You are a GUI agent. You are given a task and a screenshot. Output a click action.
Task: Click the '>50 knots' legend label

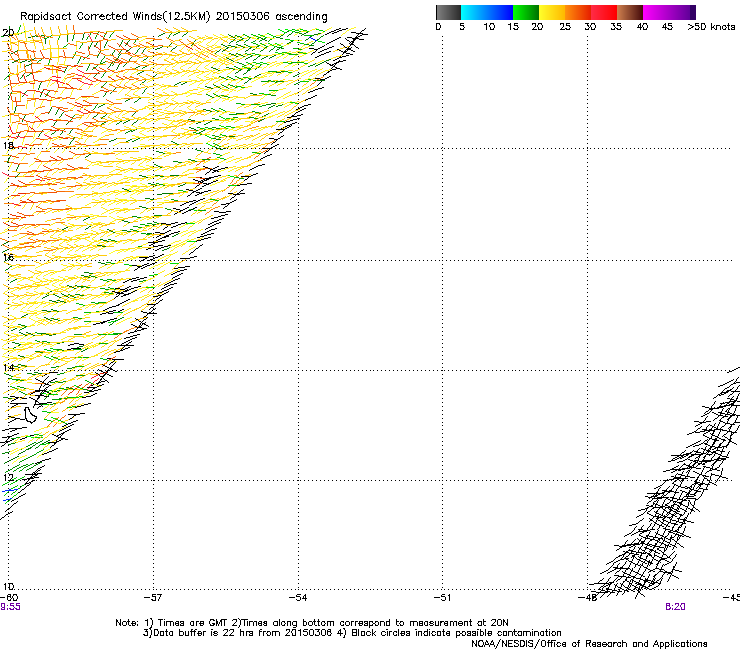tap(711, 27)
